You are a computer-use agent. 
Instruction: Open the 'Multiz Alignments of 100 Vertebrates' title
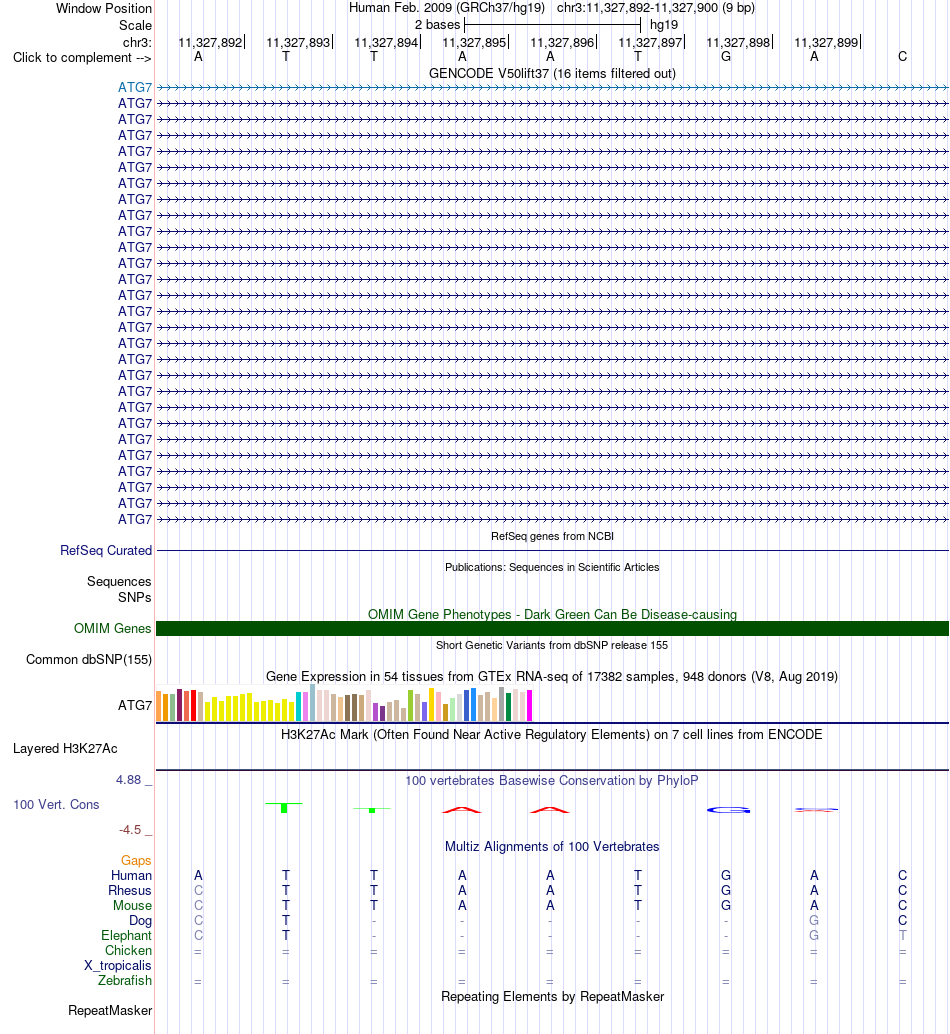point(552,846)
